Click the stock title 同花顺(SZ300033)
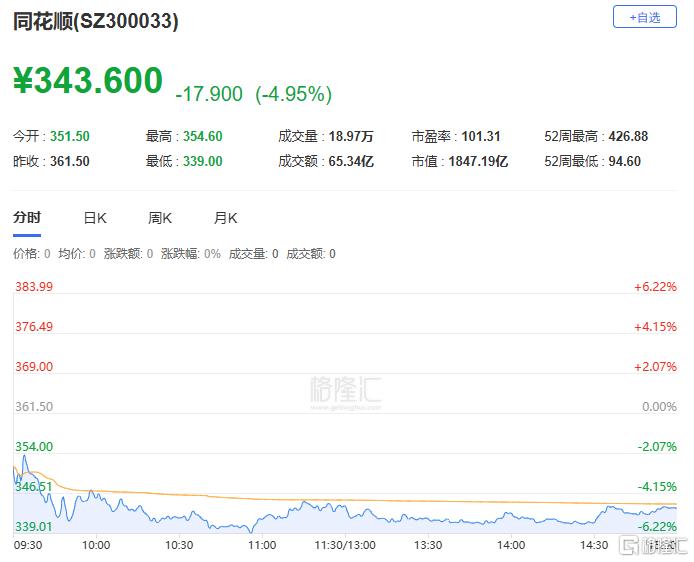The height and width of the screenshot is (562, 694). [x=96, y=21]
